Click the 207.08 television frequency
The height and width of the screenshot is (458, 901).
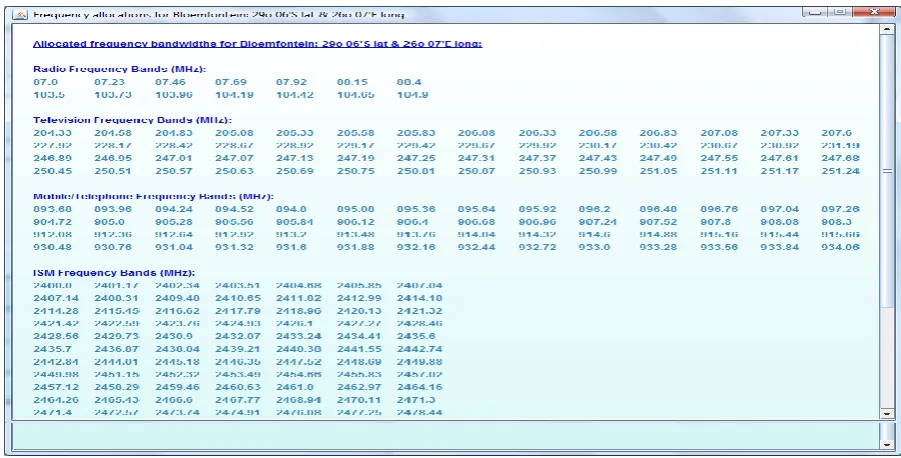[719, 133]
